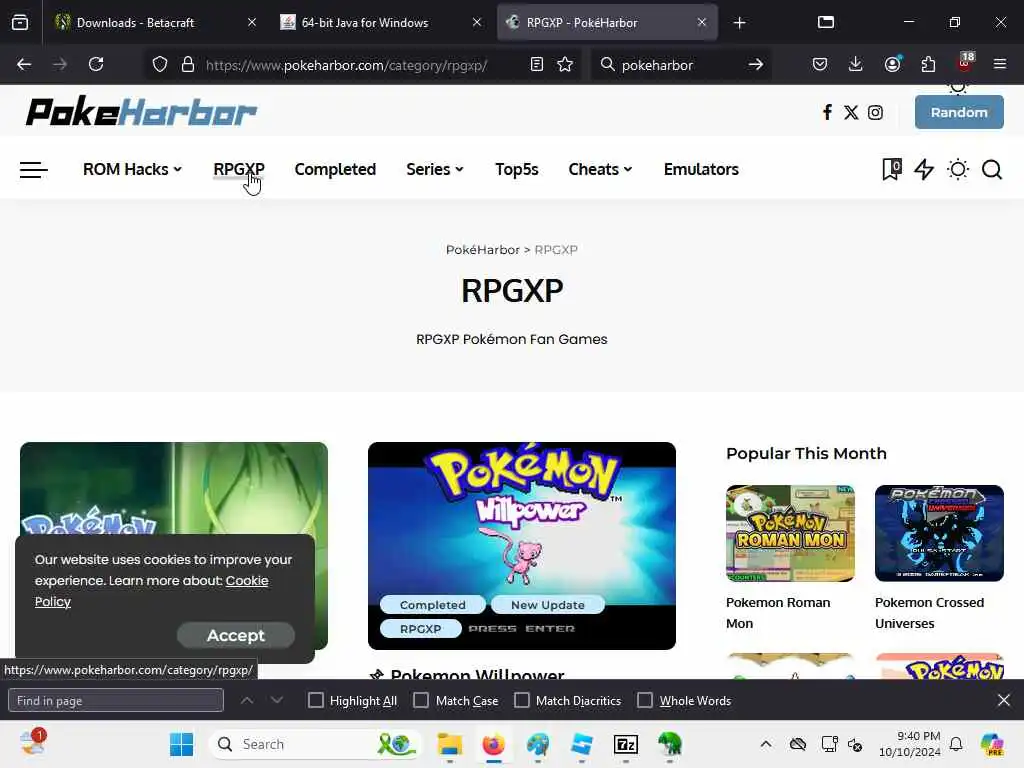
Task: Open the Top5s nav menu item
Action: (x=517, y=169)
